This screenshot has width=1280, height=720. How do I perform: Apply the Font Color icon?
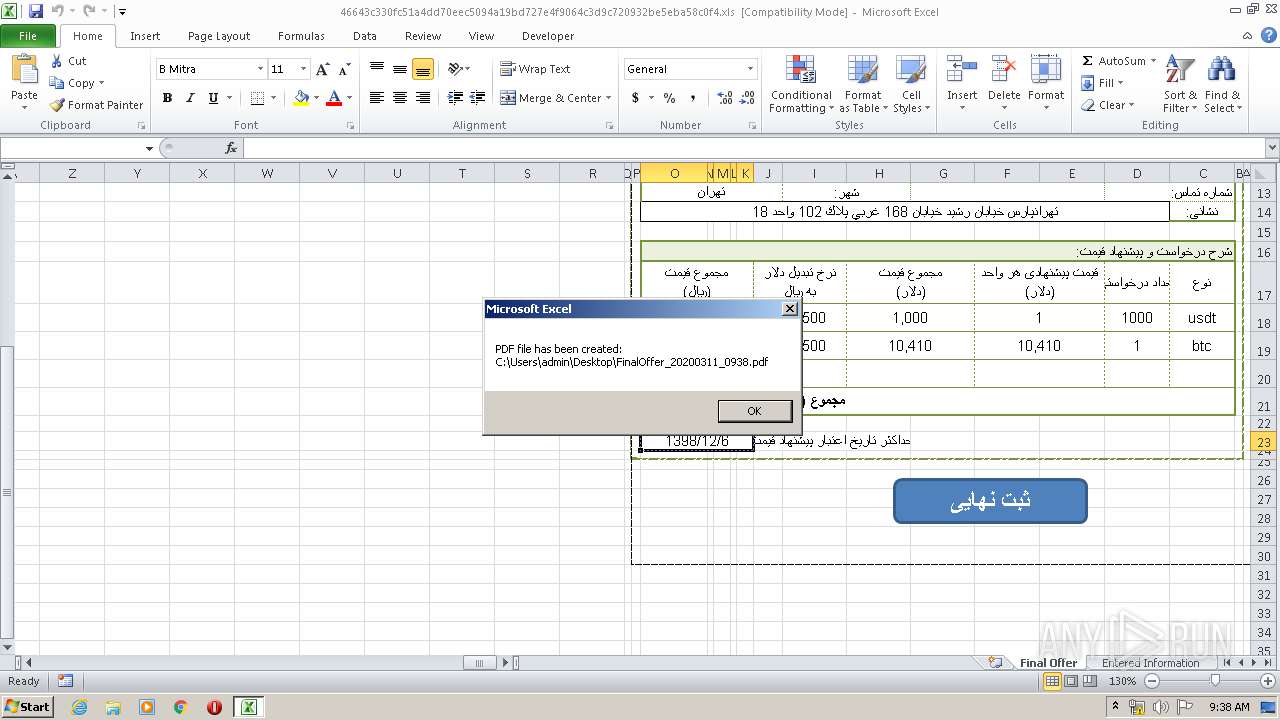334,98
